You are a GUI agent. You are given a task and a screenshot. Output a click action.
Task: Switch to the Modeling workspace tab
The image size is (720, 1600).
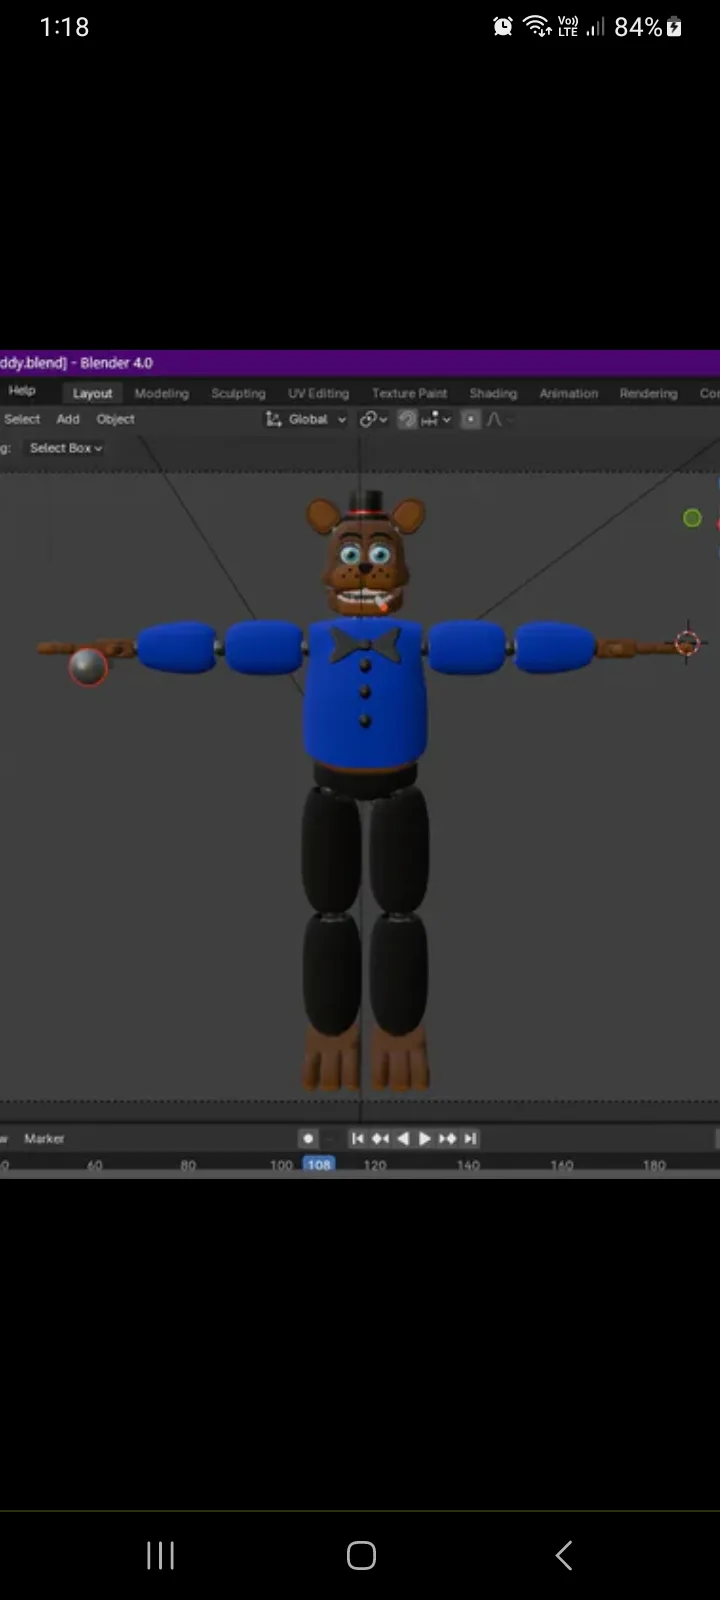tap(162, 393)
